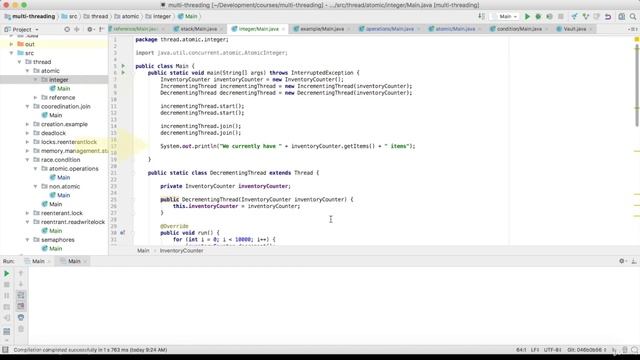Screen dimensions: 640x360
Task: Open Main file under integer package
Action: pos(63,89)
